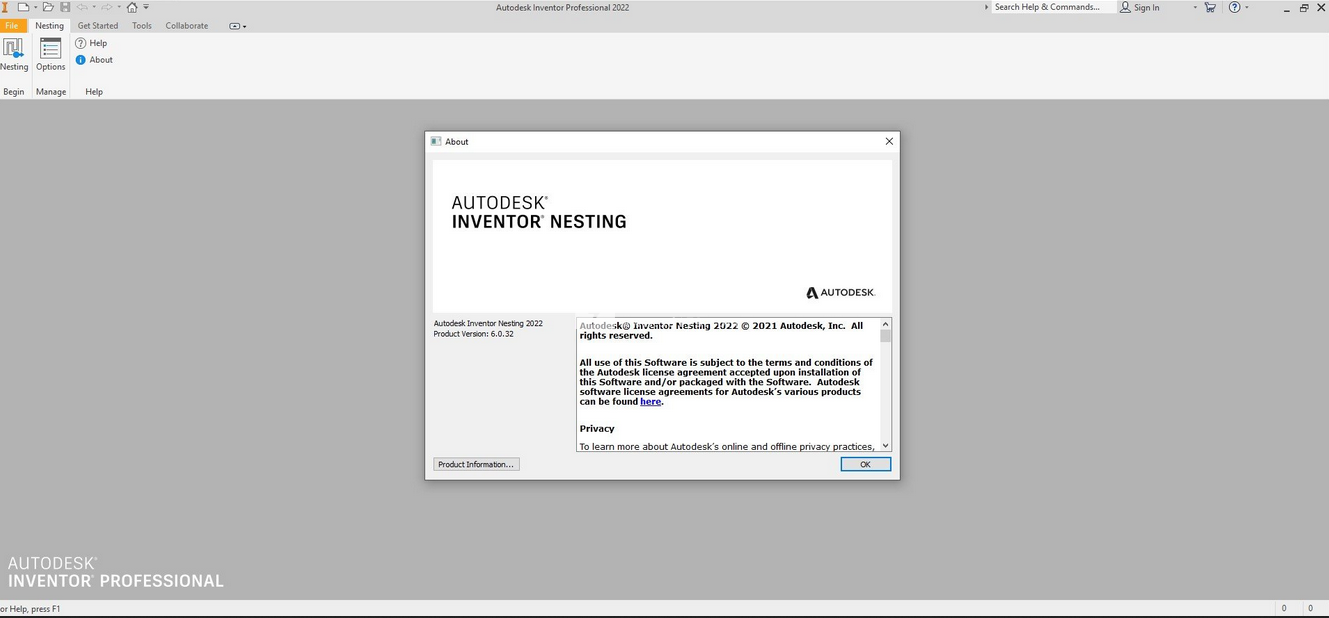Click the license text scroll up arrow
This screenshot has width=1329, height=618.
point(885,324)
